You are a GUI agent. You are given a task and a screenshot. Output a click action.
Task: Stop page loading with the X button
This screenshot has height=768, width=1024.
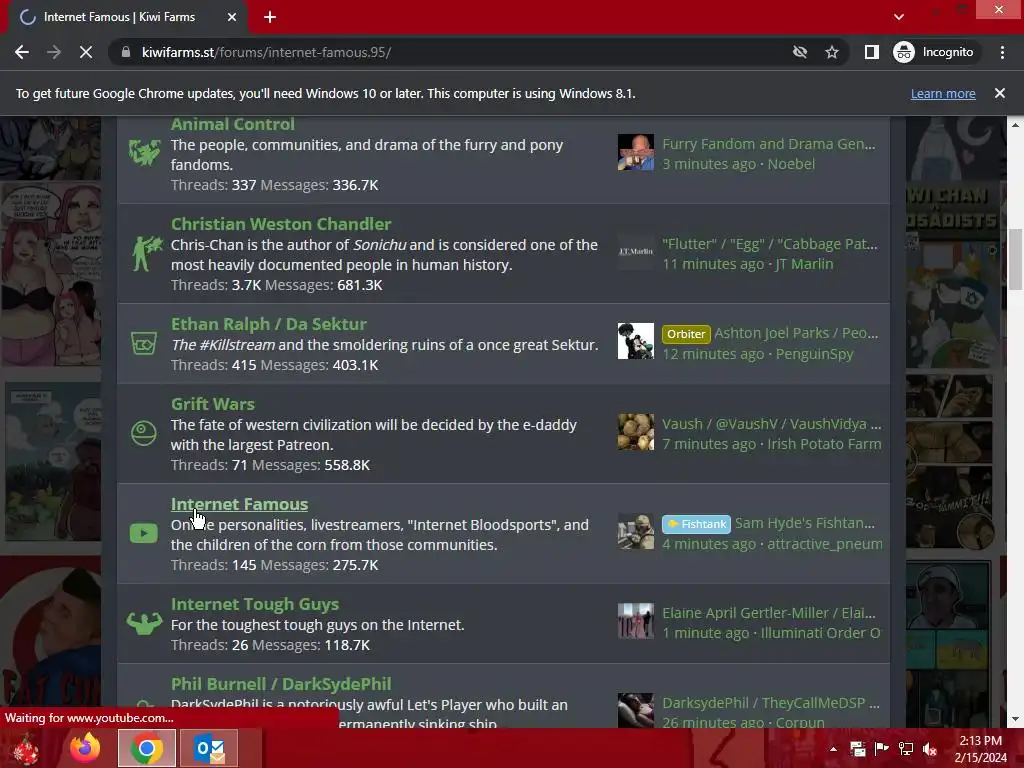pos(86,52)
